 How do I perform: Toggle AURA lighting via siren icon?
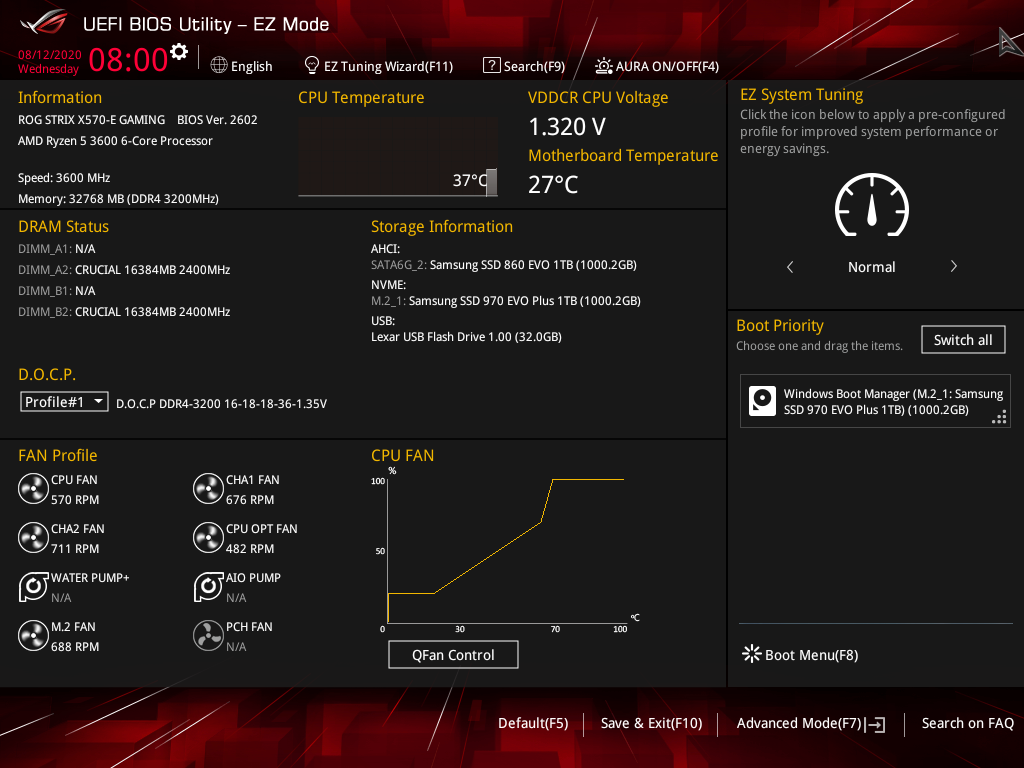603,65
